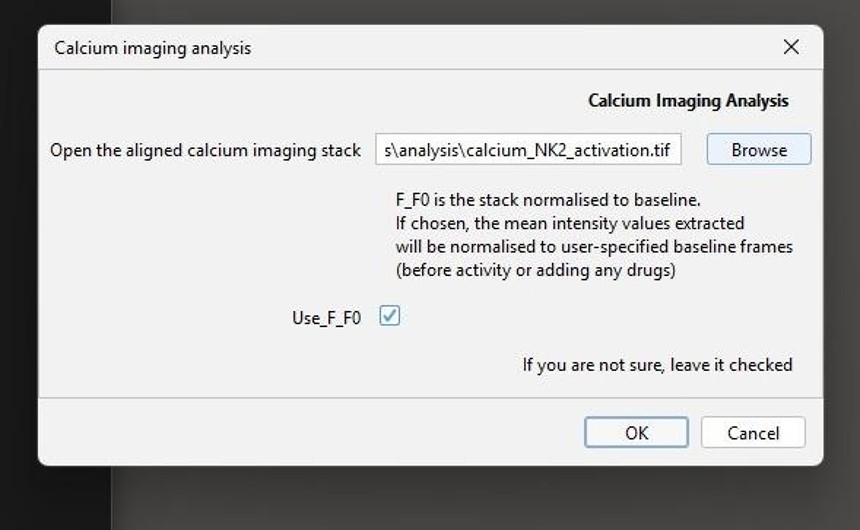Viewport: 860px width, 530px height.
Task: Click the black strip left of the dialog
Action: pos(18,300)
